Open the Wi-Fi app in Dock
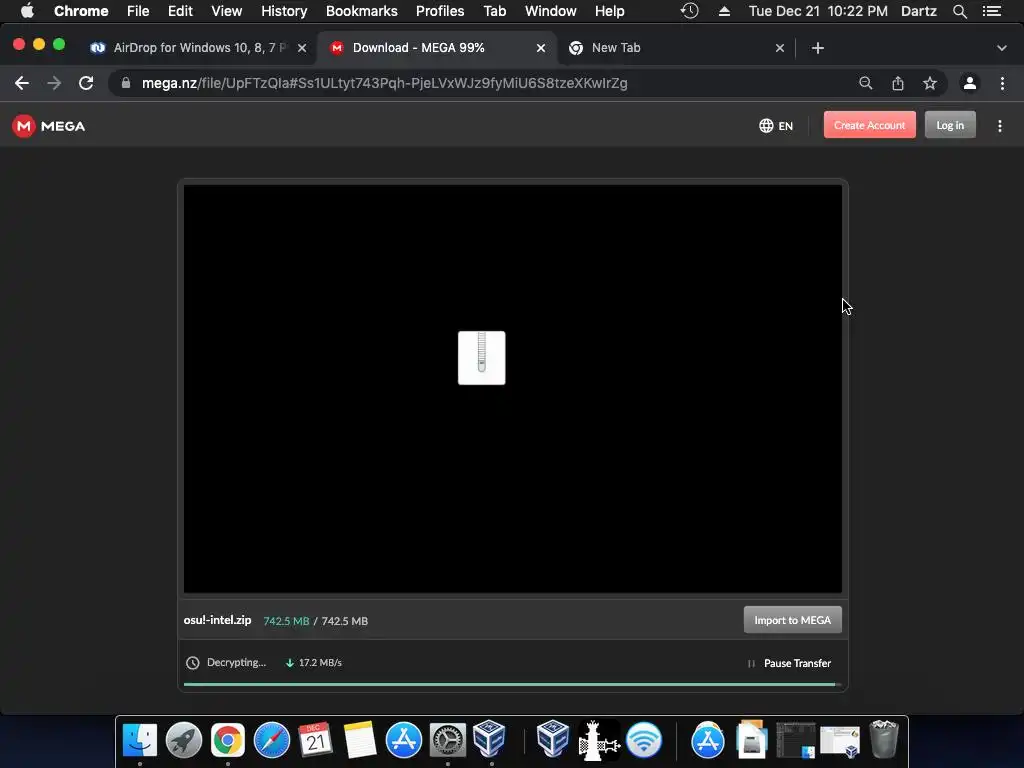 coord(644,740)
